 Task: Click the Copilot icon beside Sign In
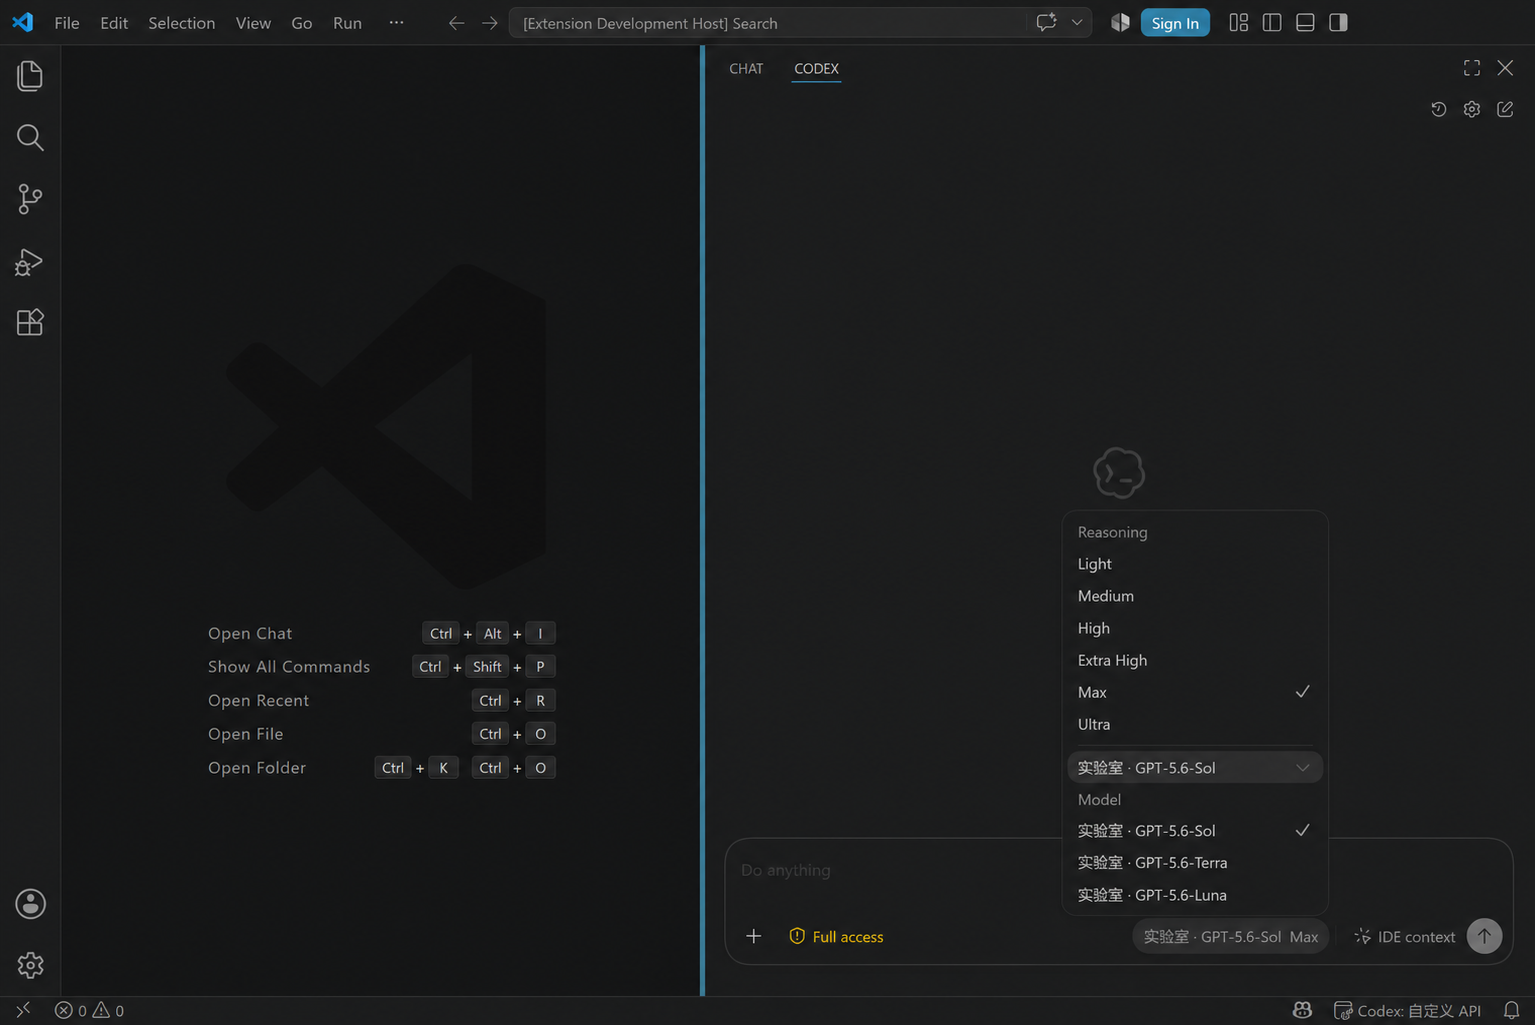[1120, 22]
